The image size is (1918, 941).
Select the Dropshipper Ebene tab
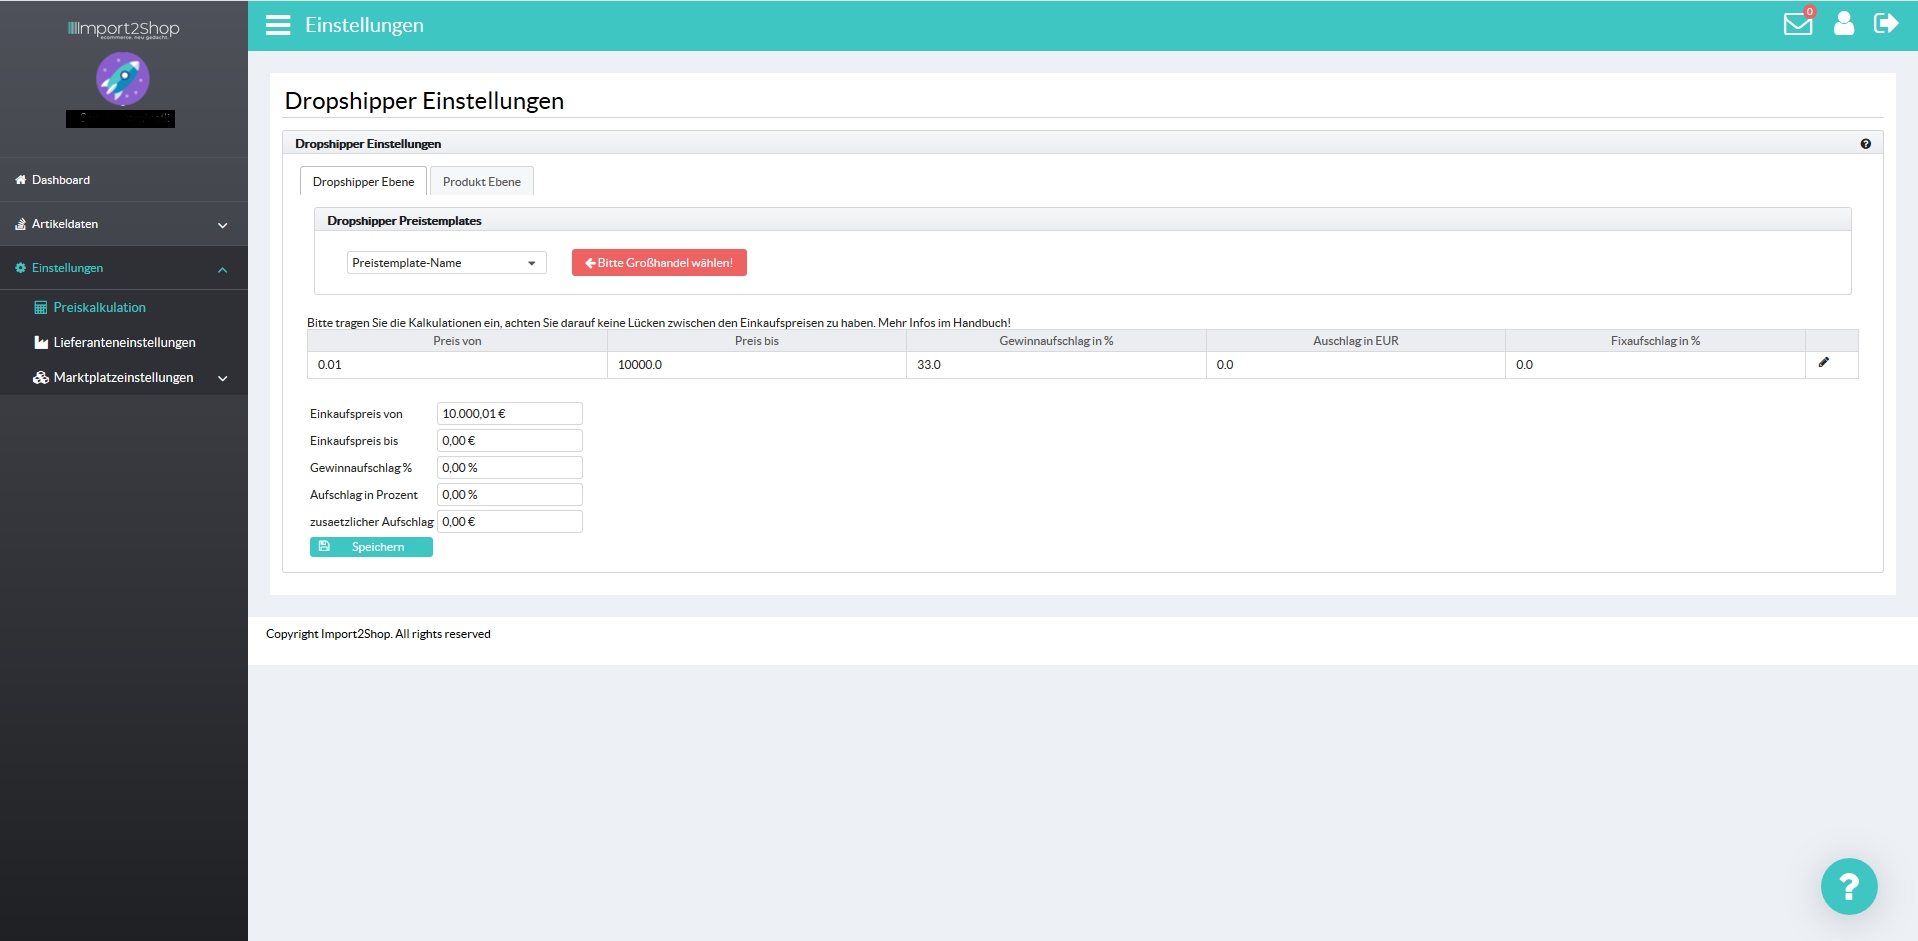[363, 182]
